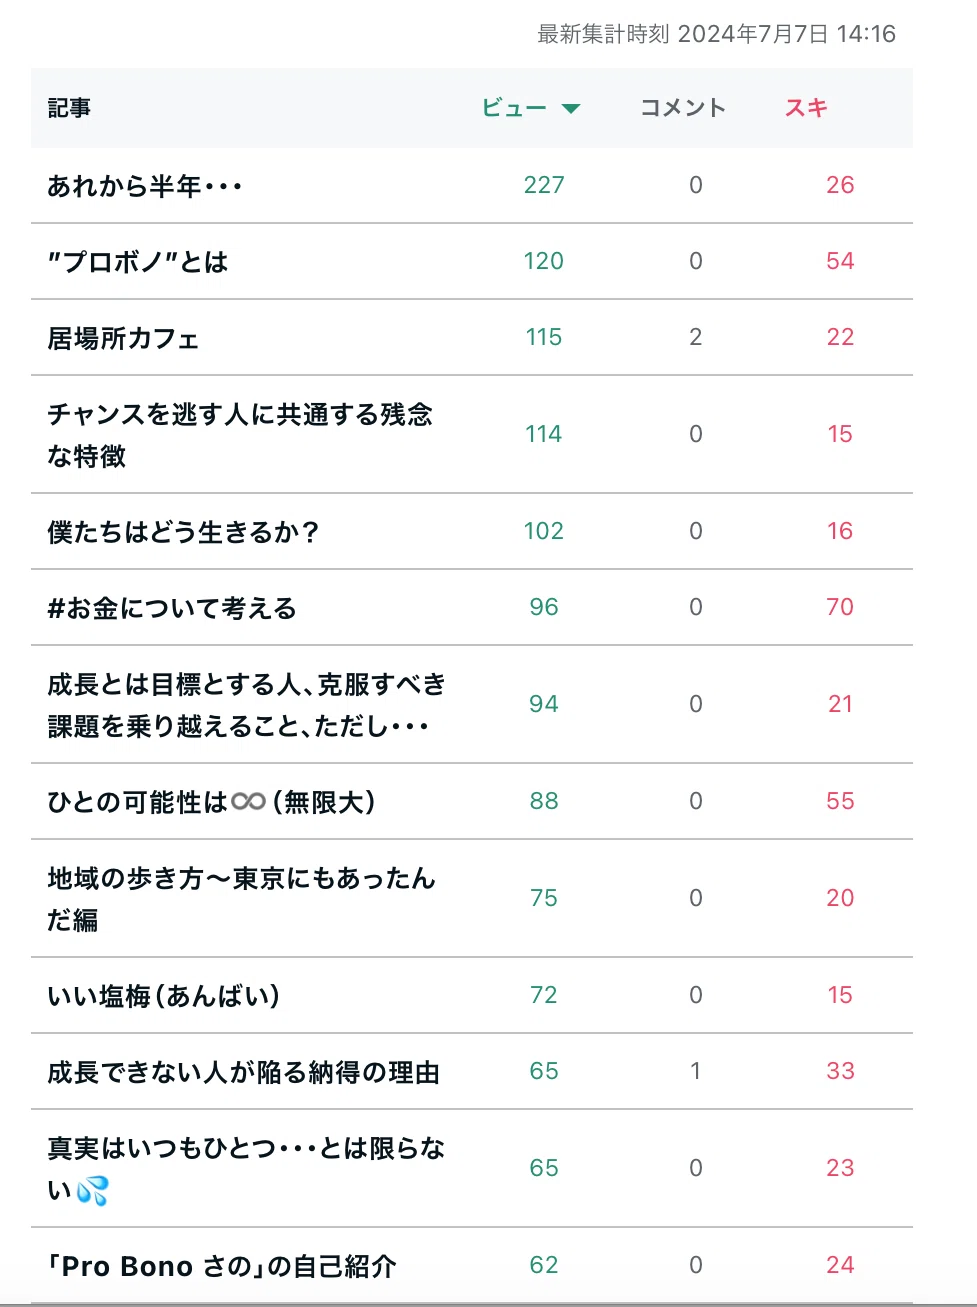The width and height of the screenshot is (977, 1307).
Task: Open チャンスを逃す人に共通する残念な特徴 article
Action: (240, 435)
